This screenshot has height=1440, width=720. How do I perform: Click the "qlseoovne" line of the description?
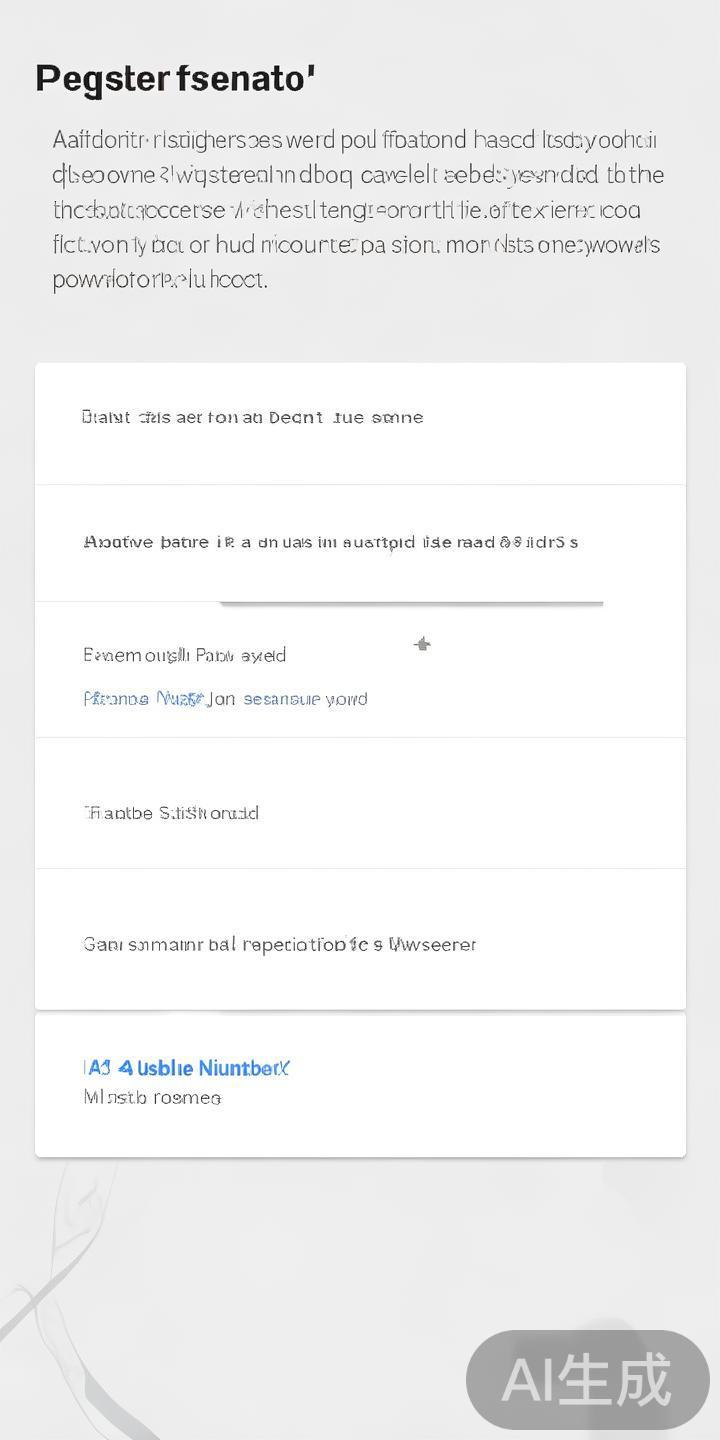coord(358,175)
